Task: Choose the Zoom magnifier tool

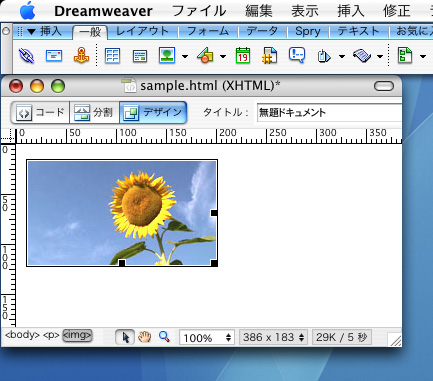Action: click(164, 337)
